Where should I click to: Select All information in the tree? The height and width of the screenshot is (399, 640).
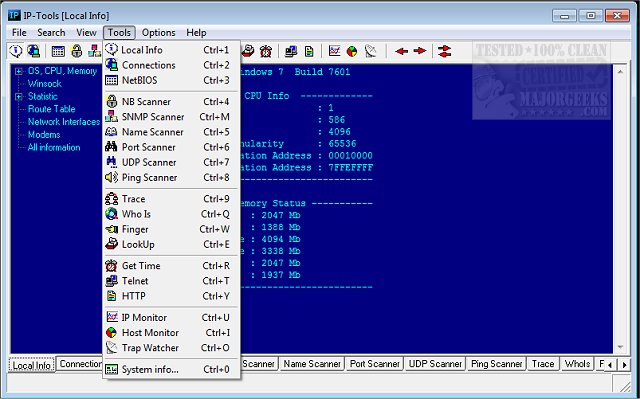pyautogui.click(x=54, y=147)
